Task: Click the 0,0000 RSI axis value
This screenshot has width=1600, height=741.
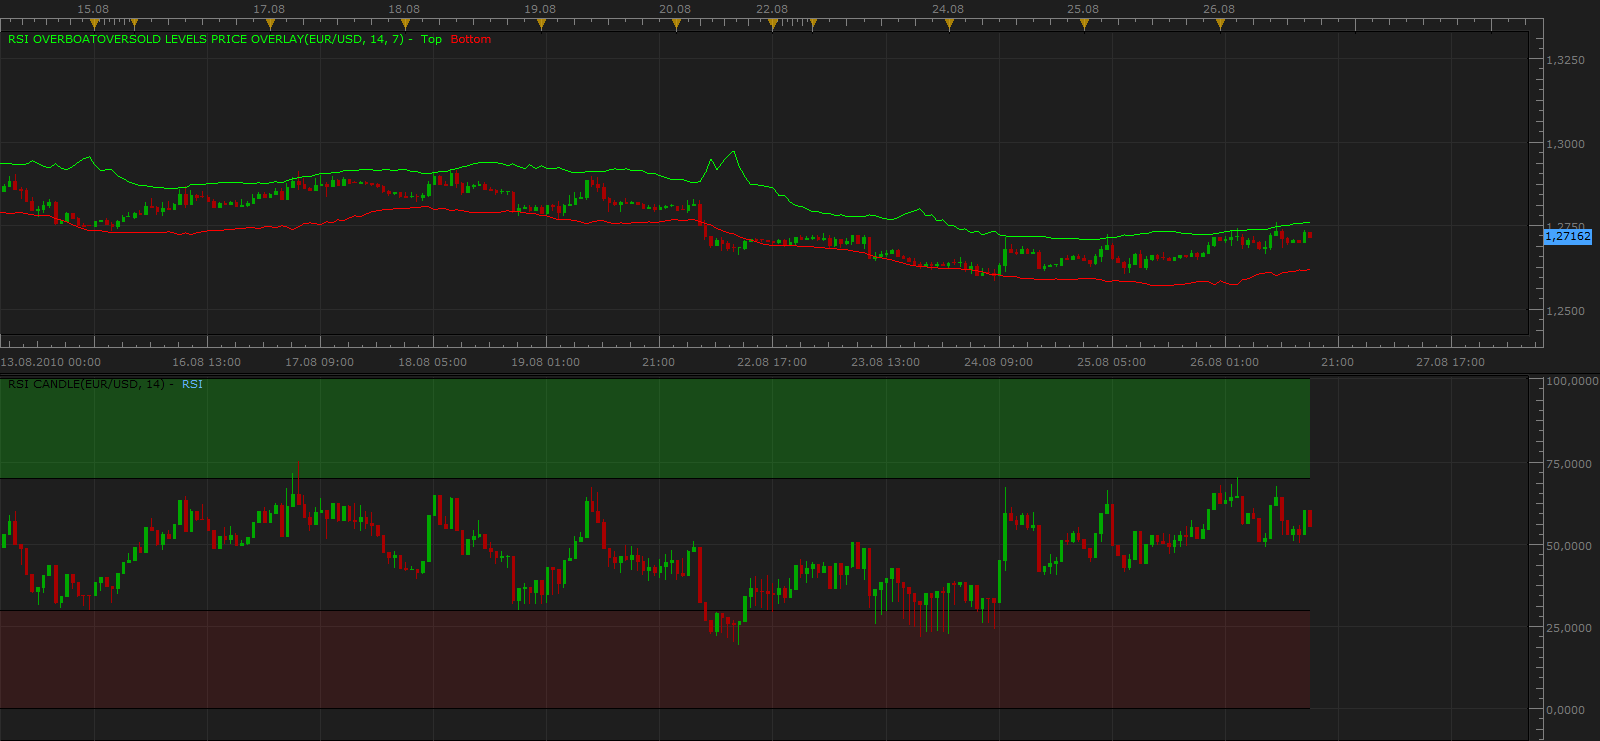Action: click(x=1565, y=710)
